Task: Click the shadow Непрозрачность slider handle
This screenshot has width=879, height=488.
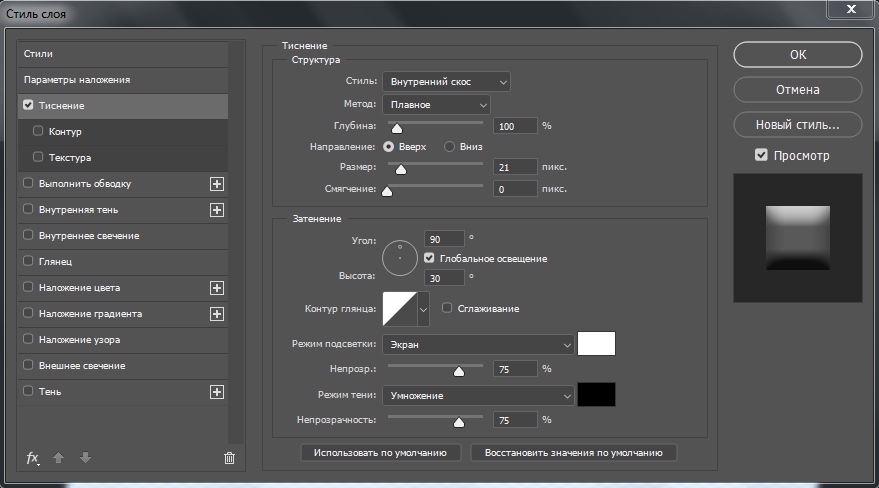Action: [459, 422]
